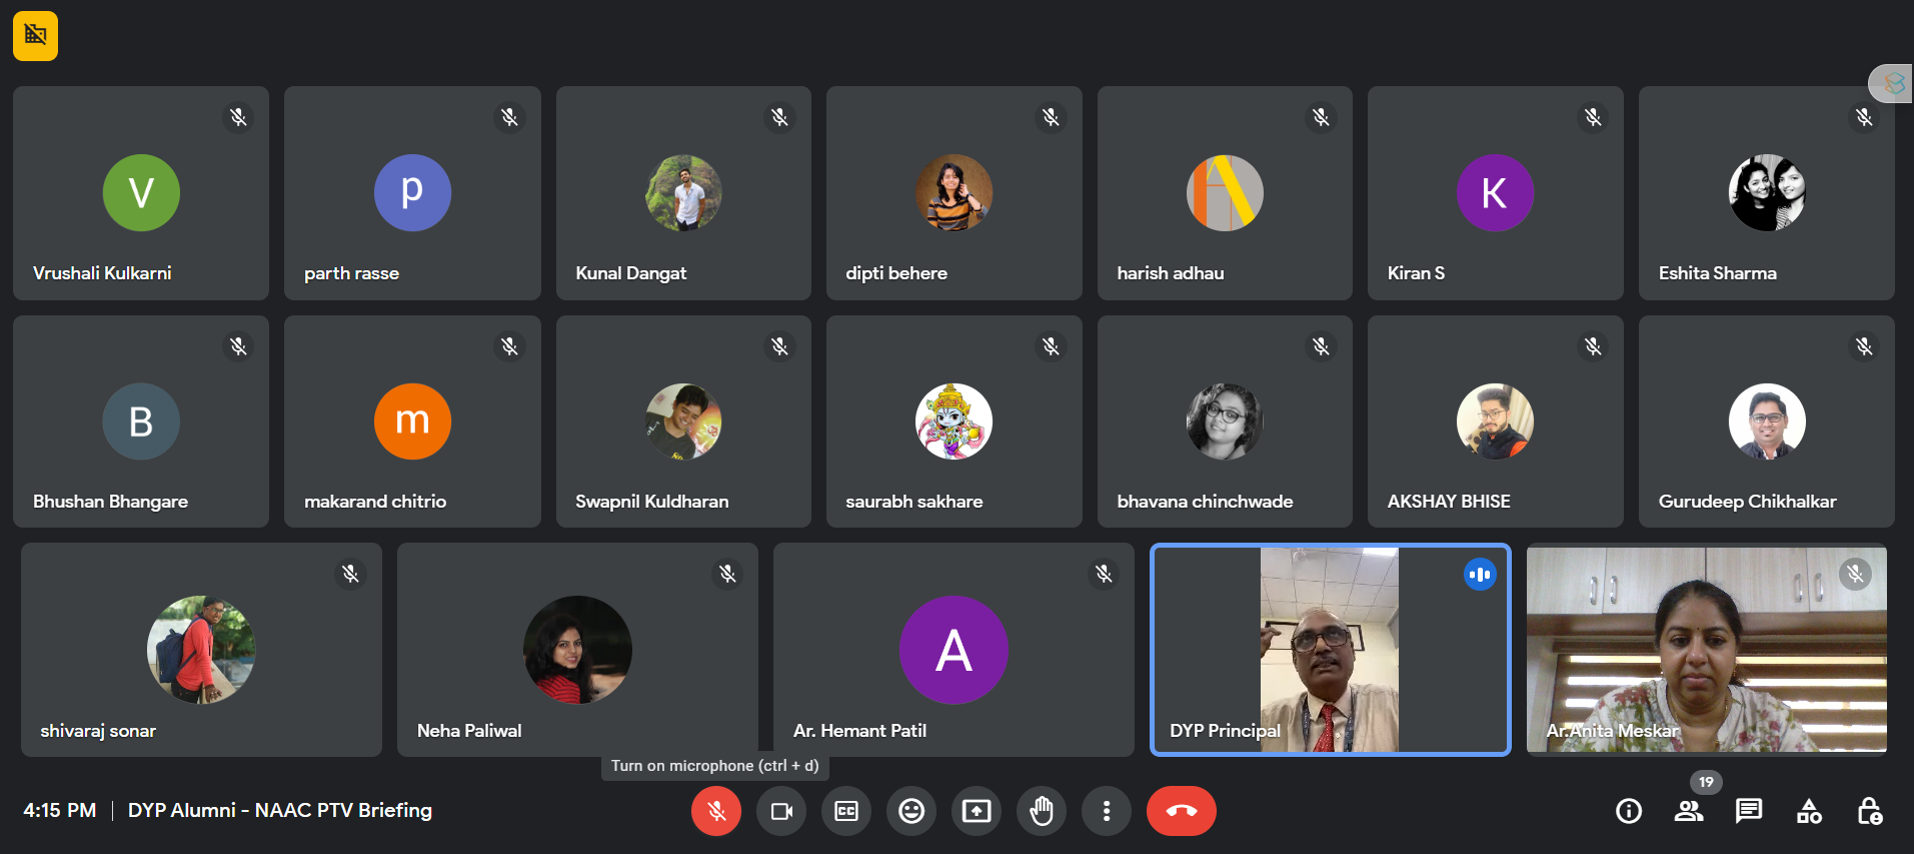
Task: Click the participant count badge '19'
Action: (x=1706, y=782)
